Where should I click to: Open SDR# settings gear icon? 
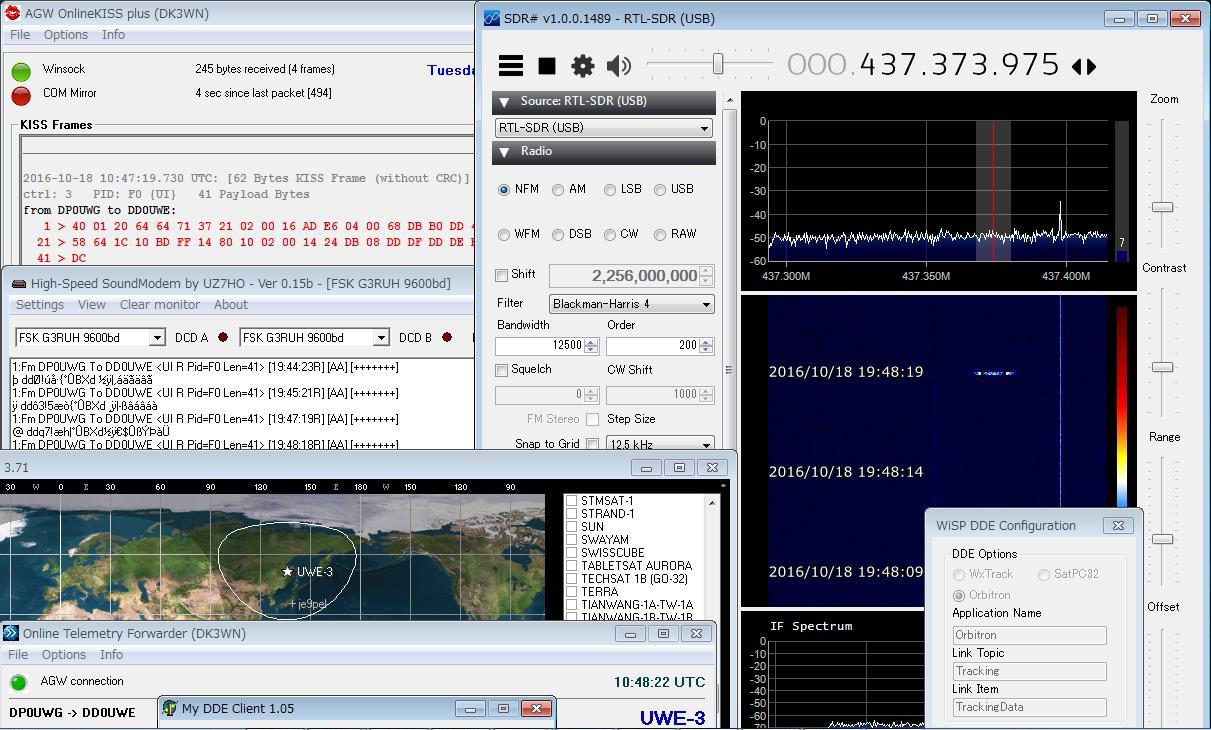point(582,66)
